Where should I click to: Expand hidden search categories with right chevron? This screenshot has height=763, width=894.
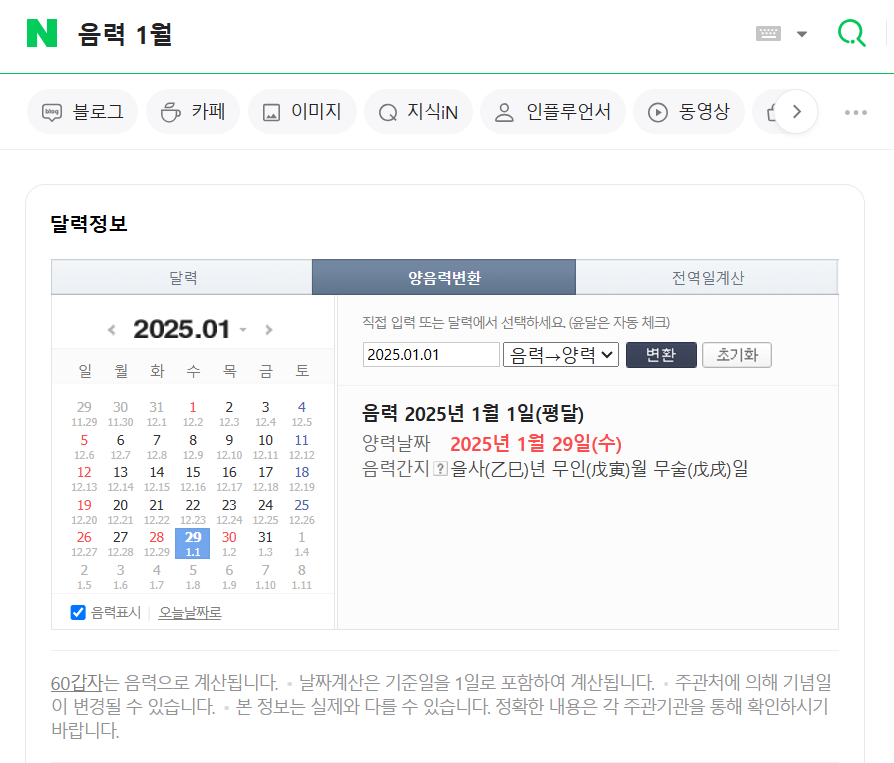click(795, 112)
